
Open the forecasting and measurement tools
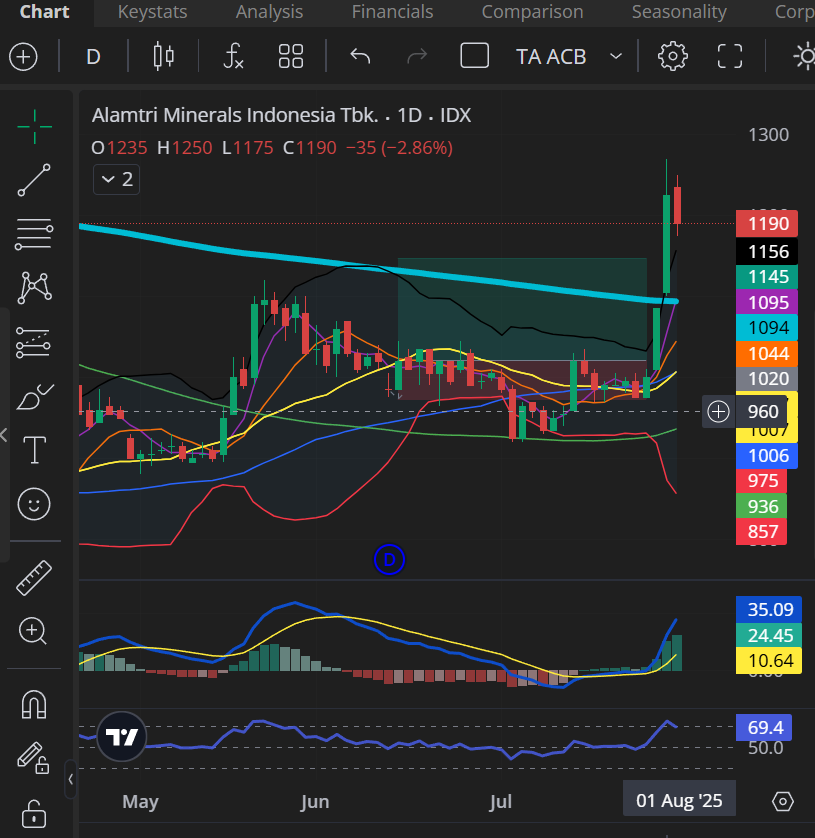34,342
